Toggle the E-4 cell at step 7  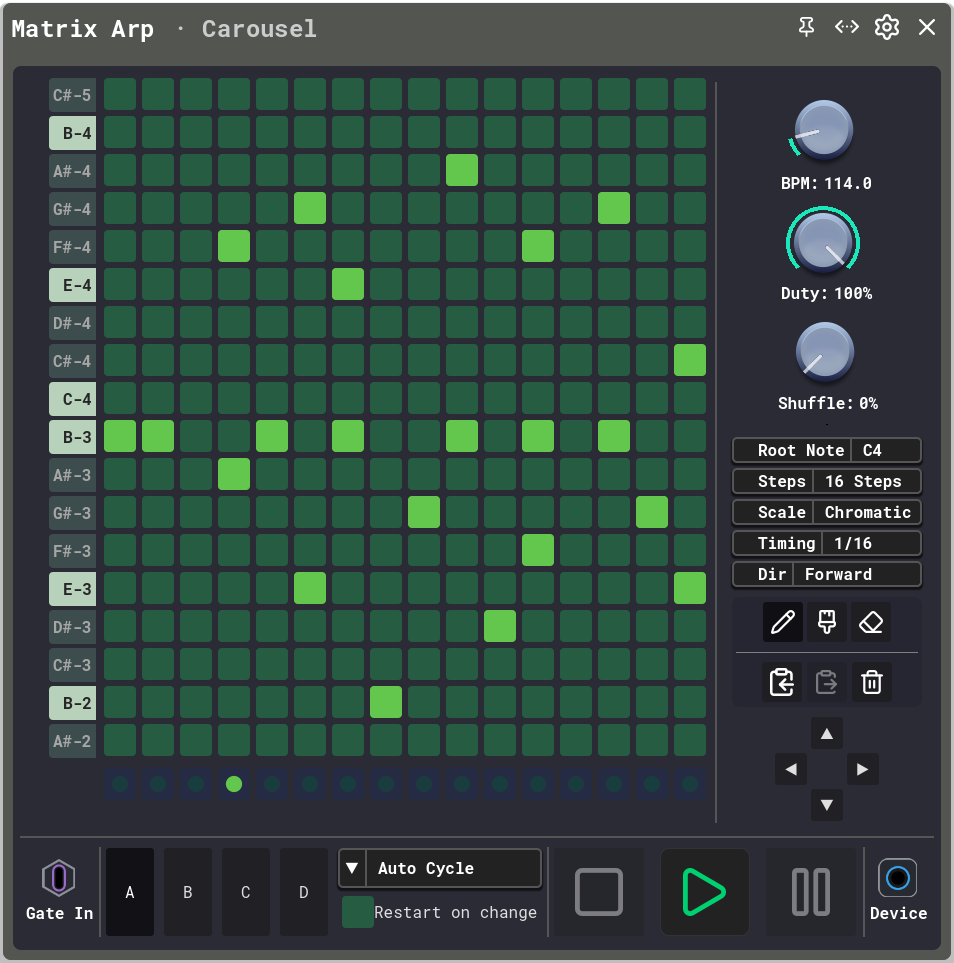click(348, 284)
